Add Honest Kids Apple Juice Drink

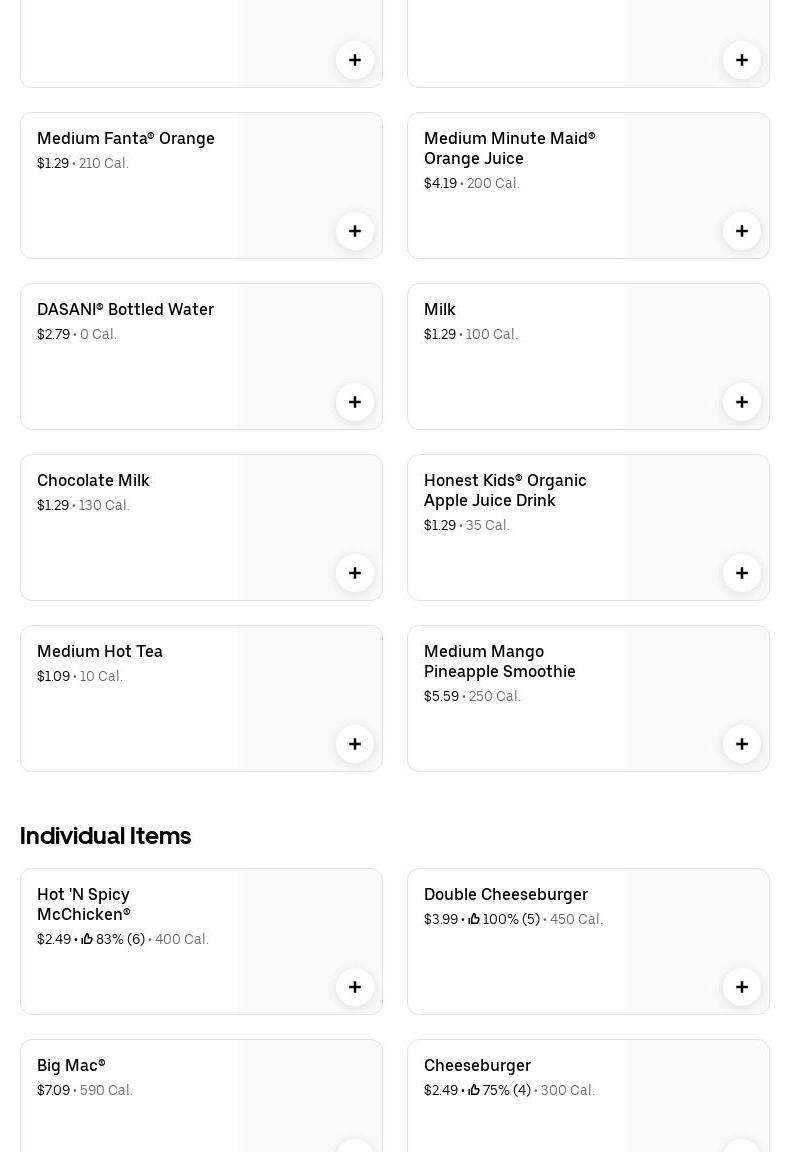click(x=742, y=573)
